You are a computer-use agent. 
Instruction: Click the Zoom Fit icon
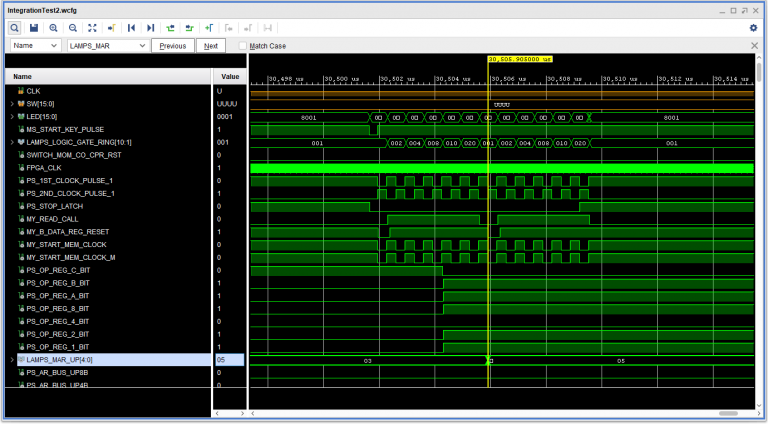click(92, 28)
